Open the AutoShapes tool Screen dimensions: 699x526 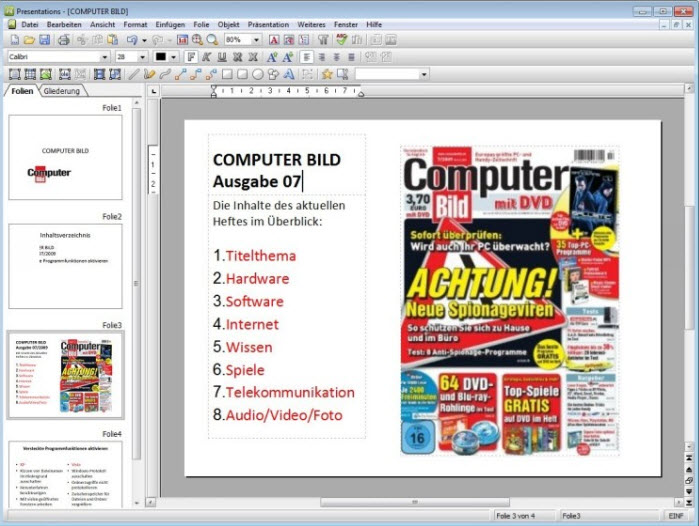(273, 74)
